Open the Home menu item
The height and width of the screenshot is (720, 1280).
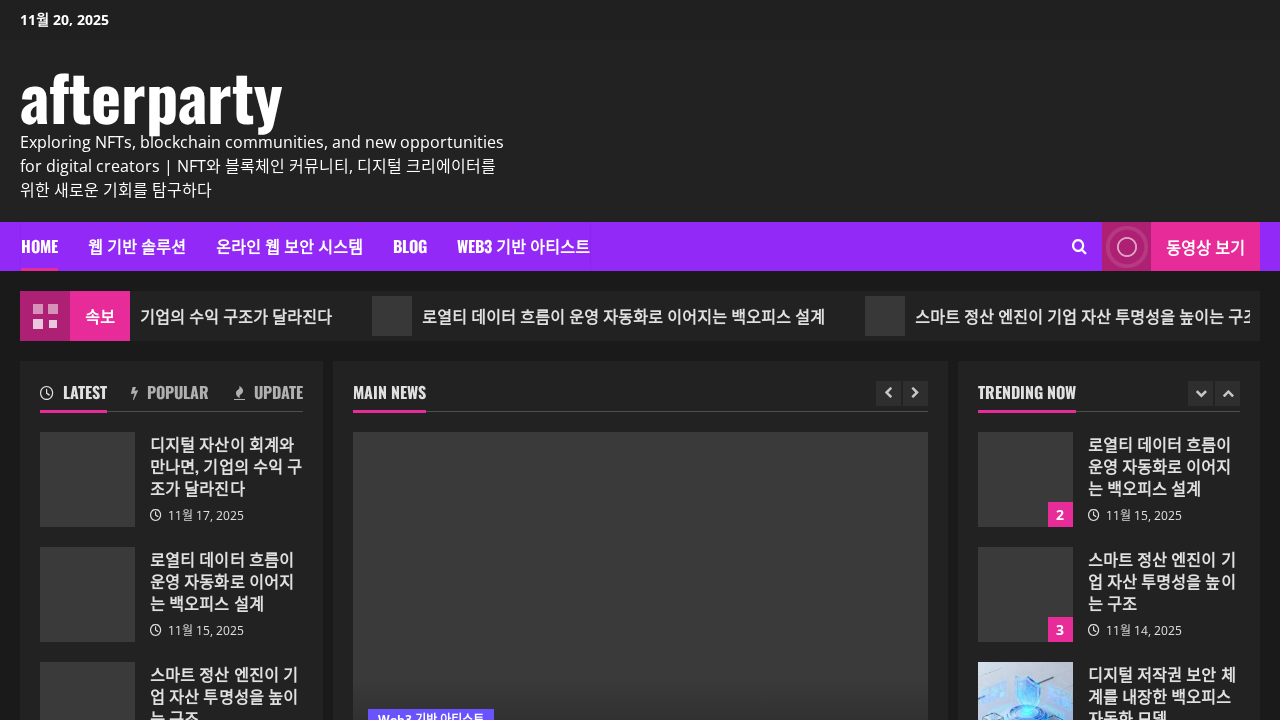39,247
